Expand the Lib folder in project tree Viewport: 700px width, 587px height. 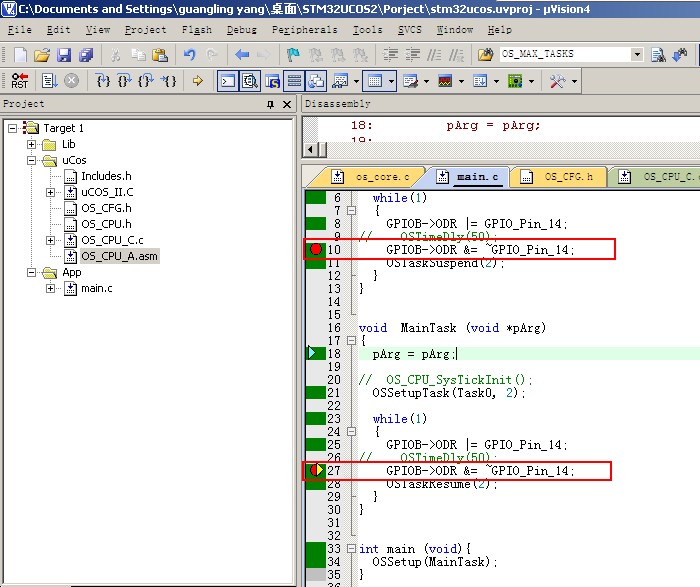tap(32, 144)
